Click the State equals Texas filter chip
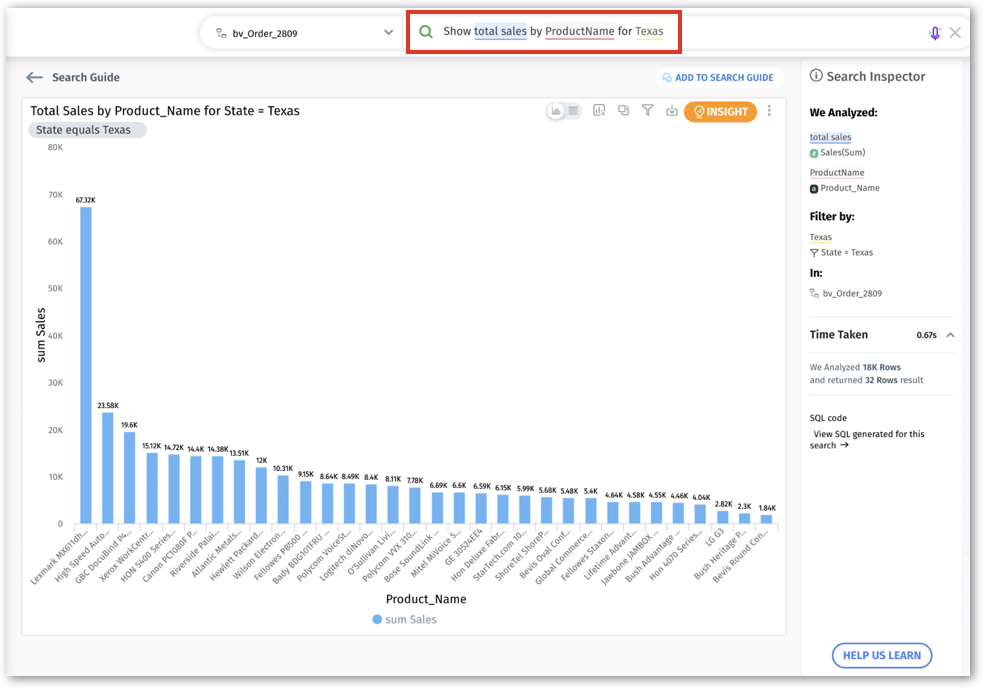984x688 pixels. (x=87, y=130)
